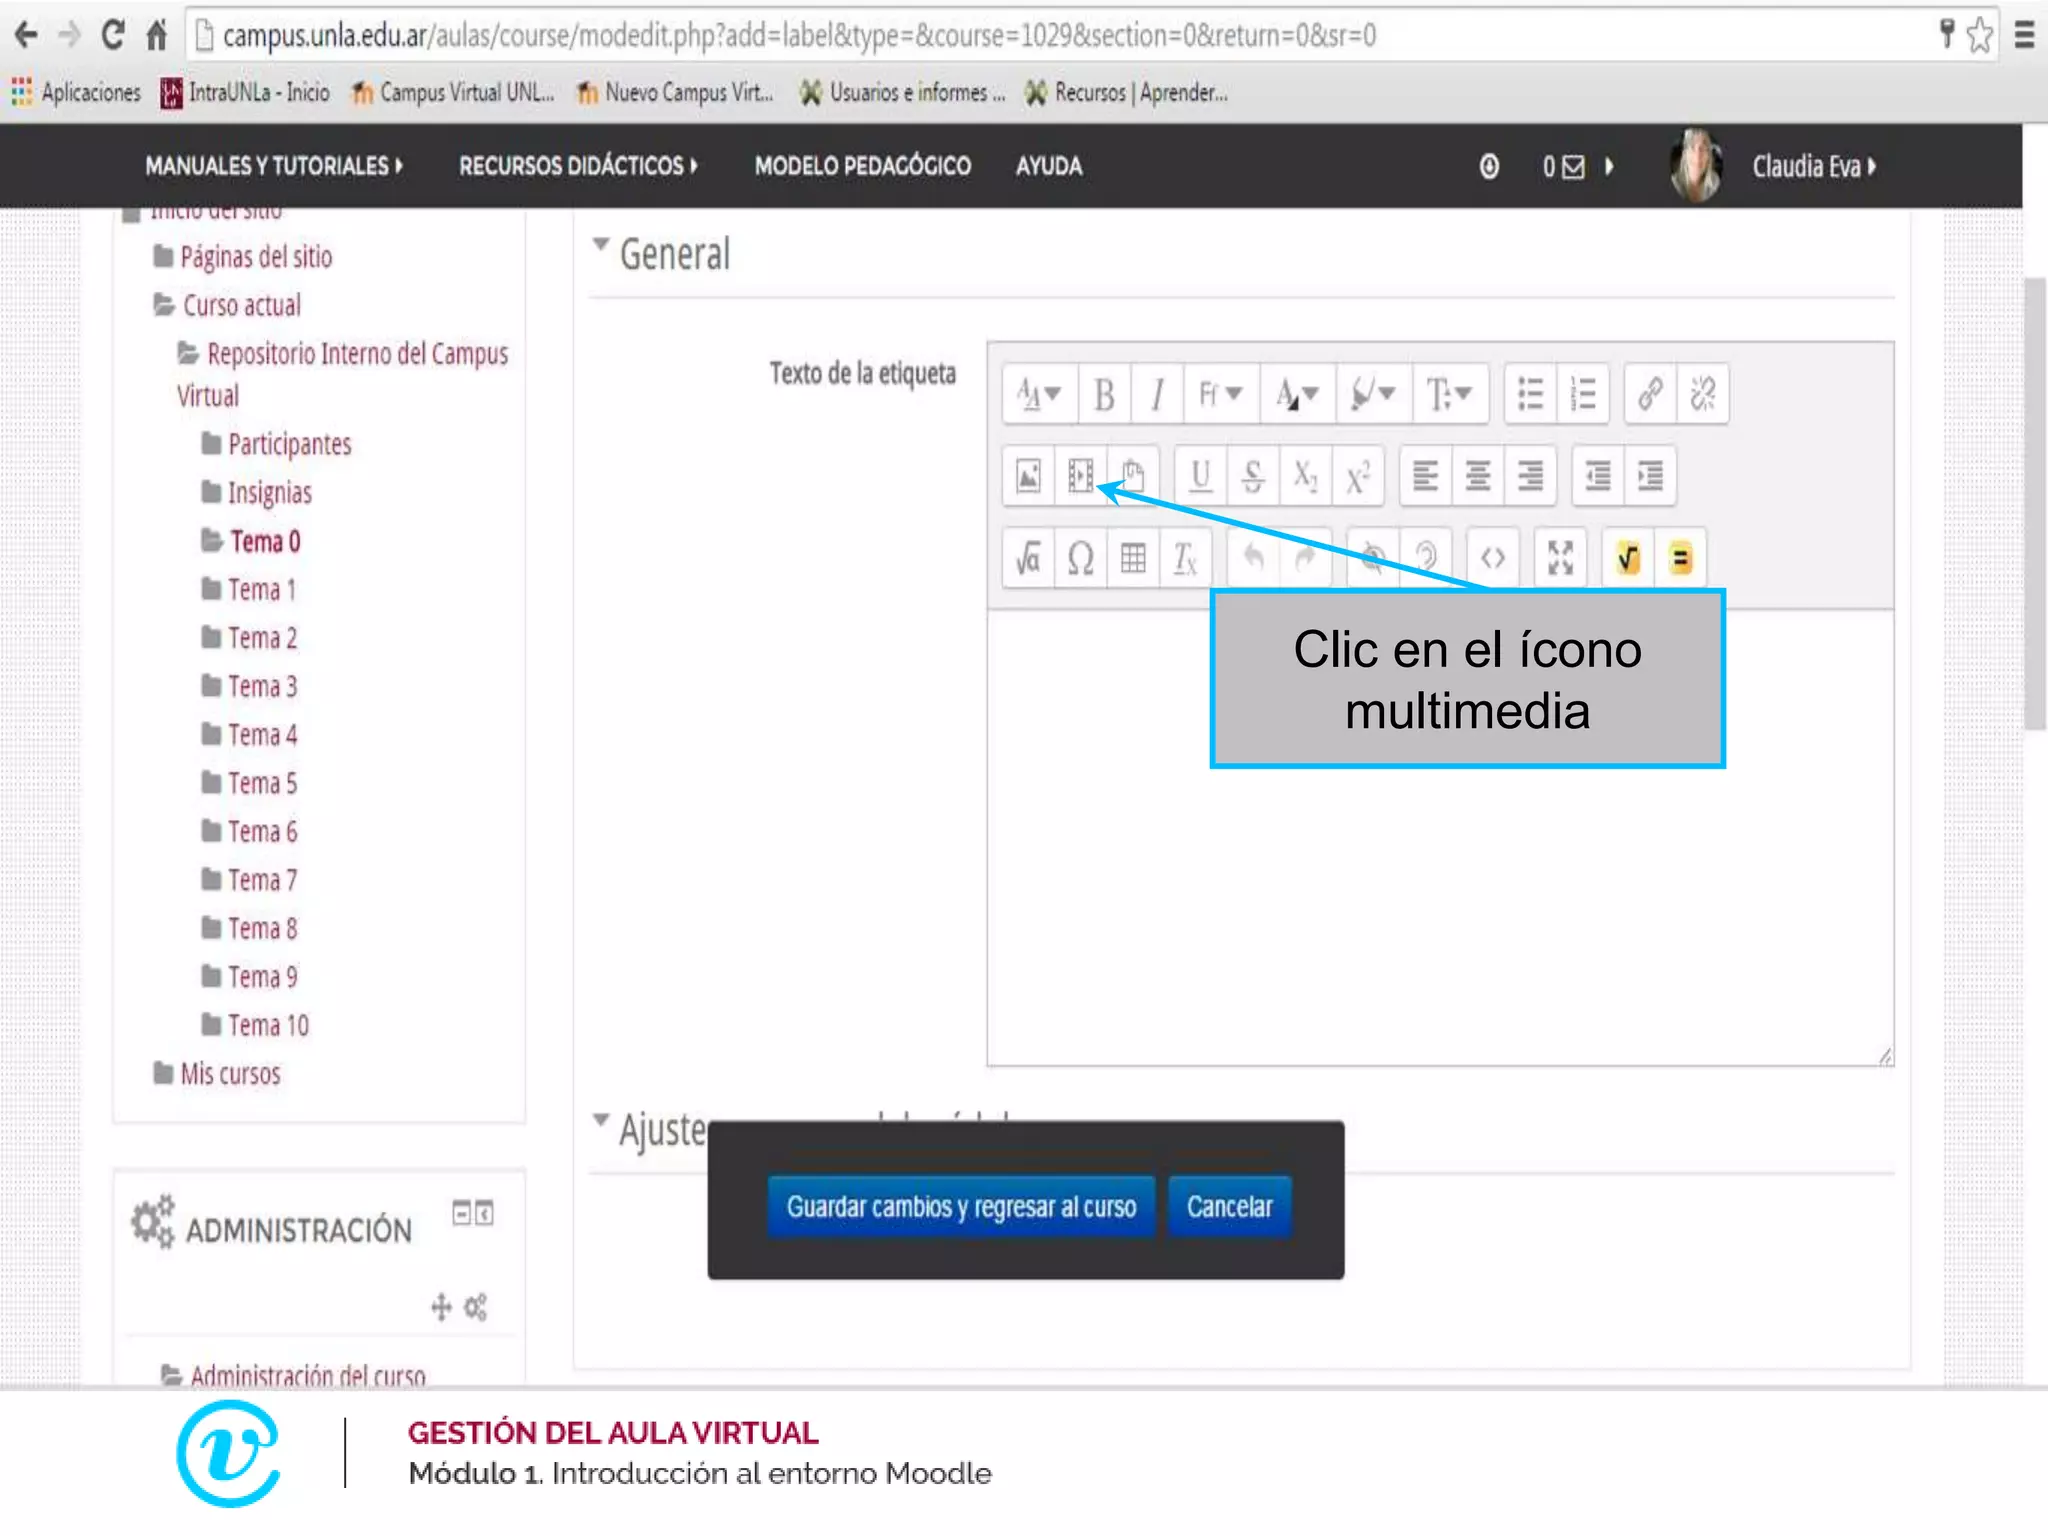
Task: Click the Cancelar button
Action: click(x=1229, y=1207)
